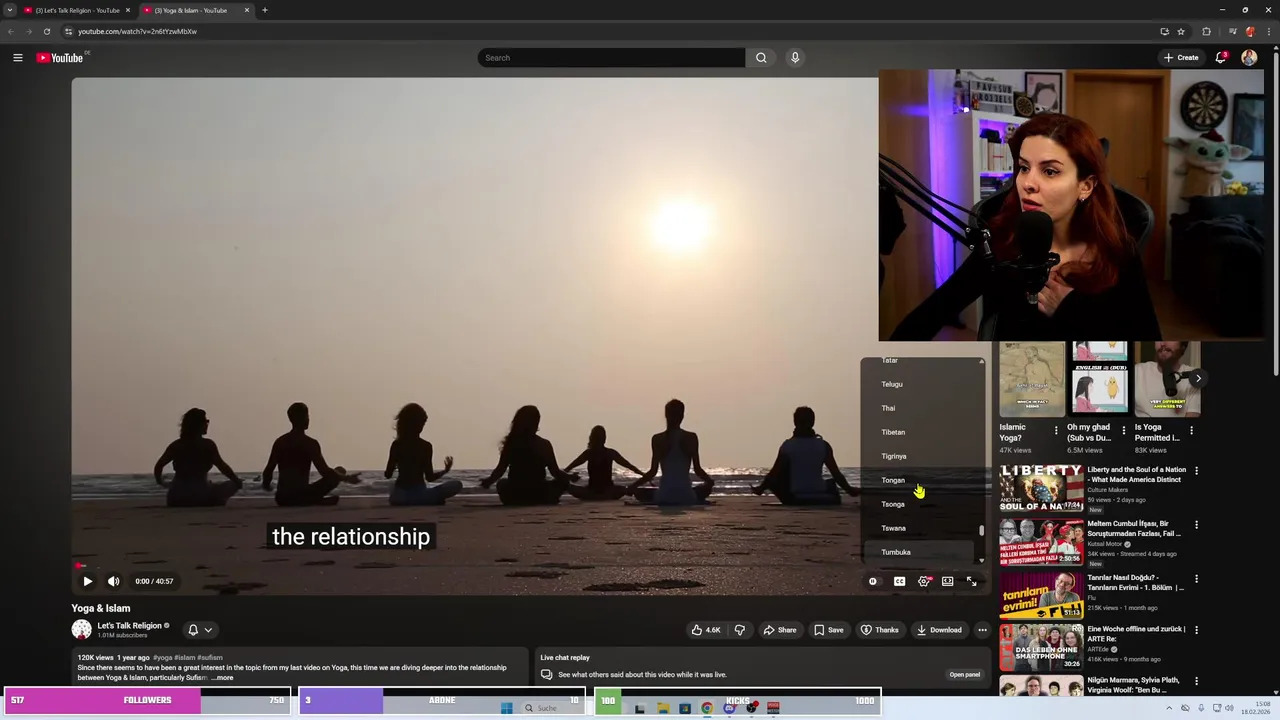Open Windows Start menu
The image size is (1280, 720).
pyautogui.click(x=506, y=708)
